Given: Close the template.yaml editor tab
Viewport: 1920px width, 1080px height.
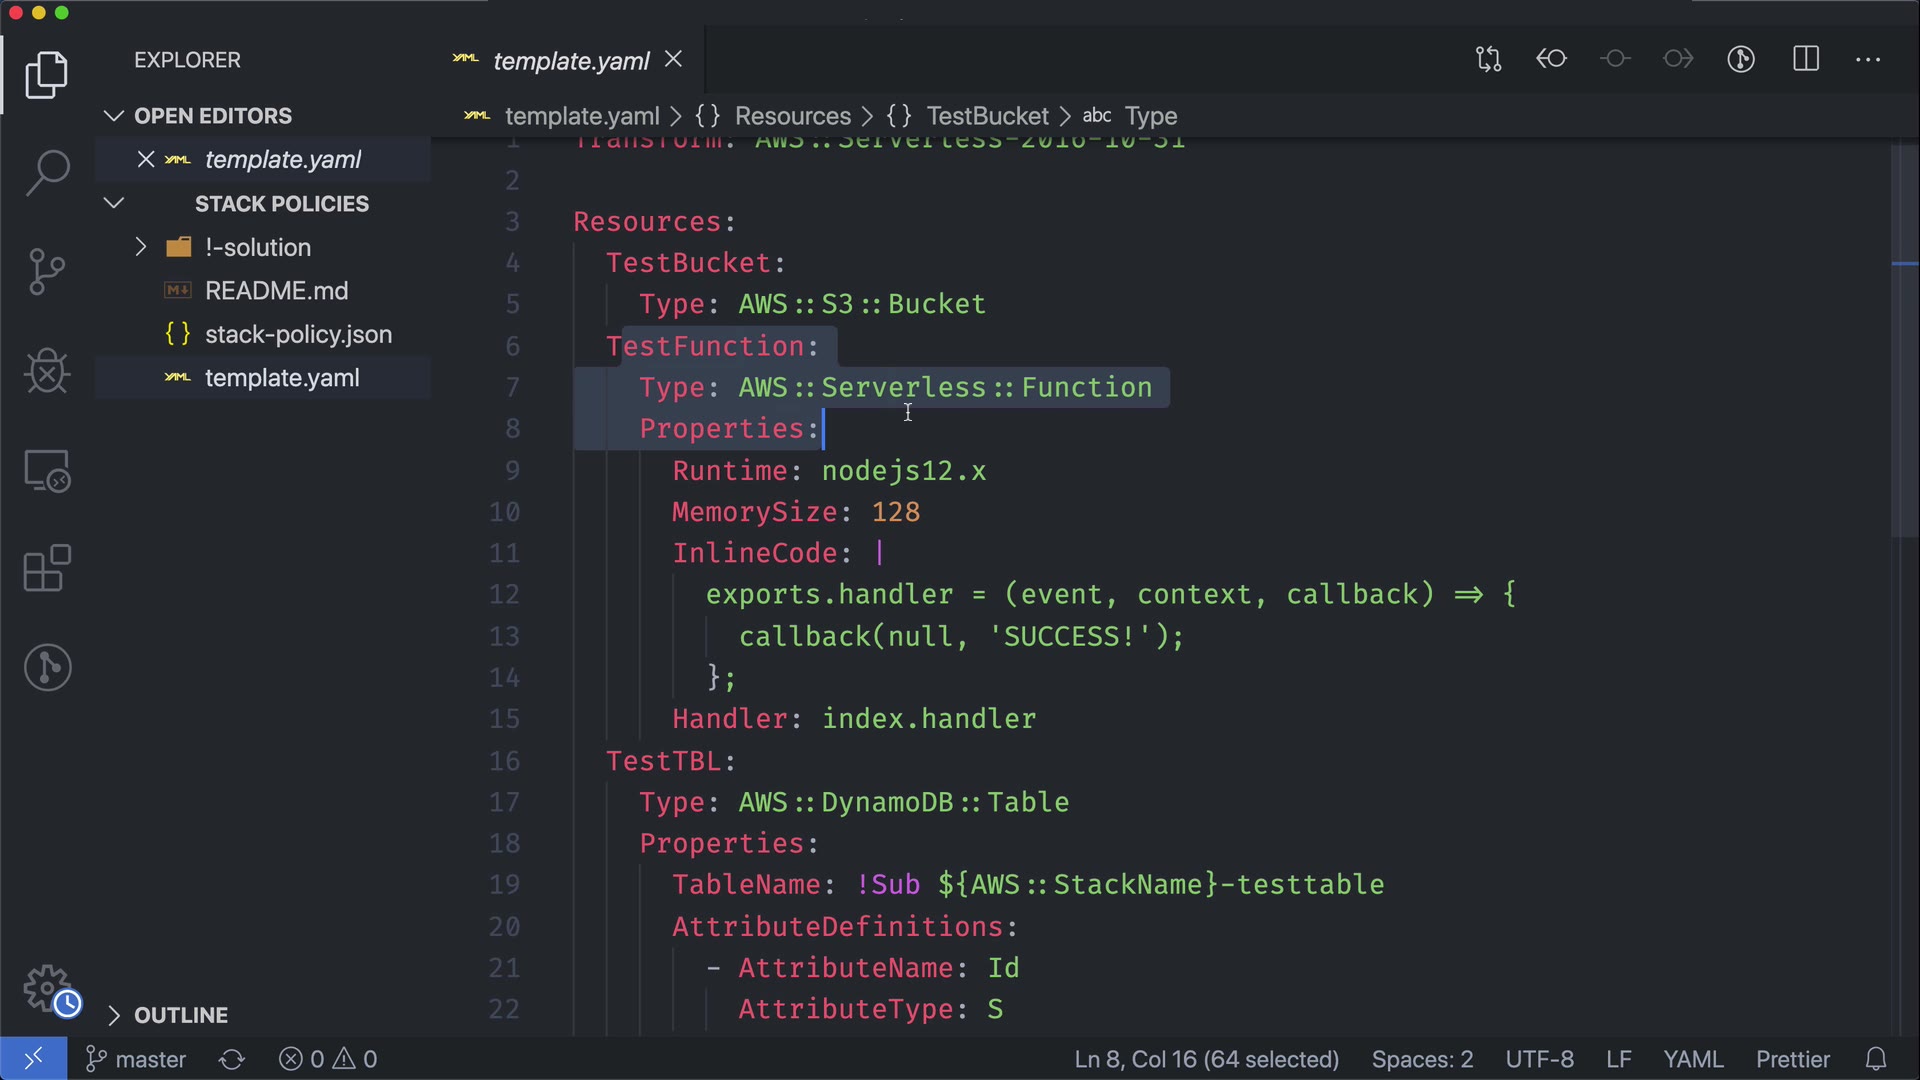Looking at the screenshot, I should [674, 60].
